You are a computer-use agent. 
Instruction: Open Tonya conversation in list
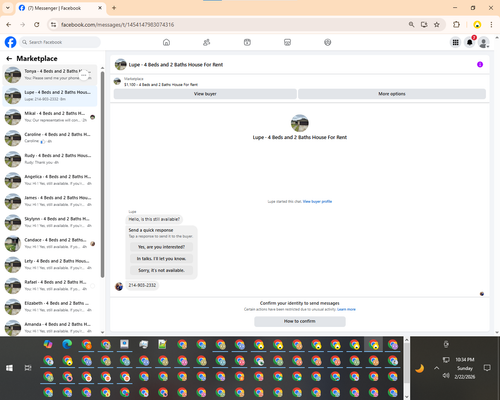pyautogui.click(x=50, y=75)
